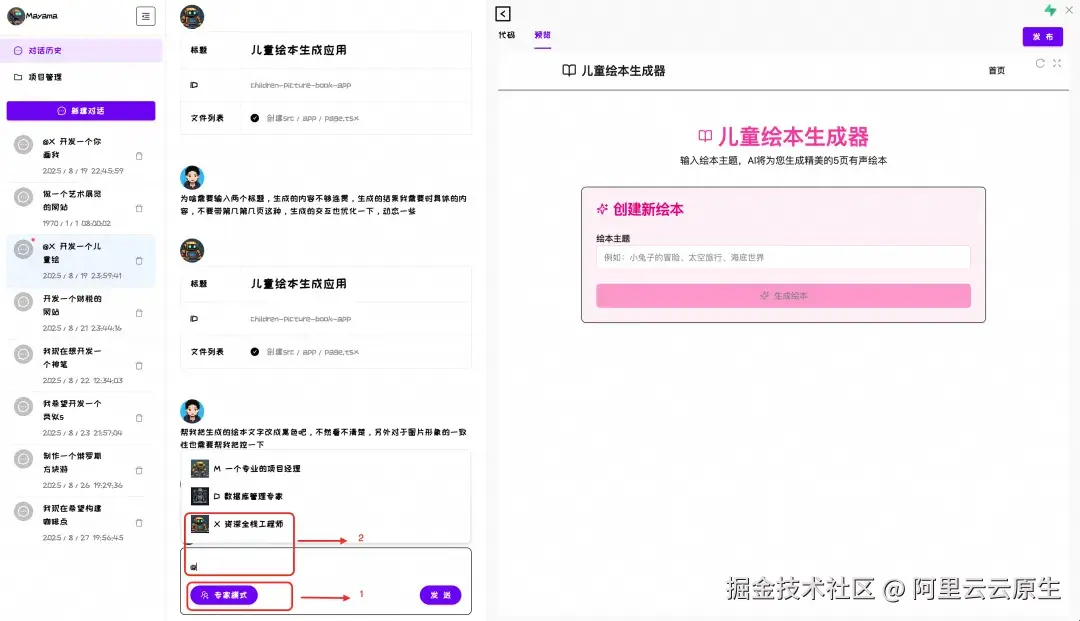Click the 发布 publish button
1080x621 pixels.
(x=1042, y=36)
